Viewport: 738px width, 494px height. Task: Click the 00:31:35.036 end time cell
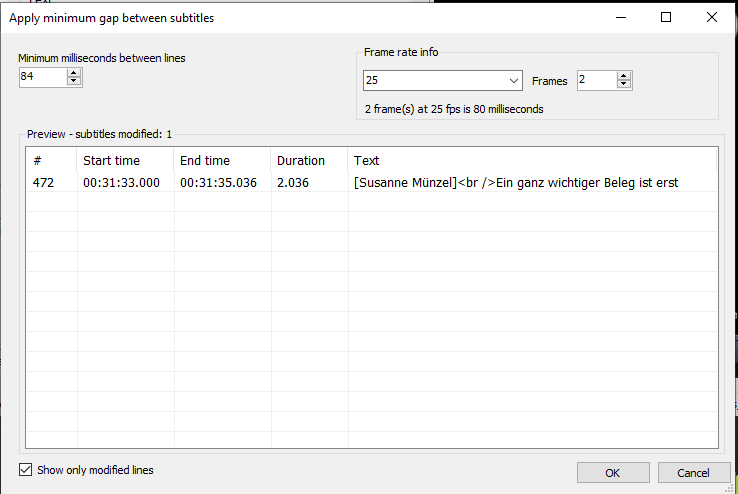coord(218,183)
